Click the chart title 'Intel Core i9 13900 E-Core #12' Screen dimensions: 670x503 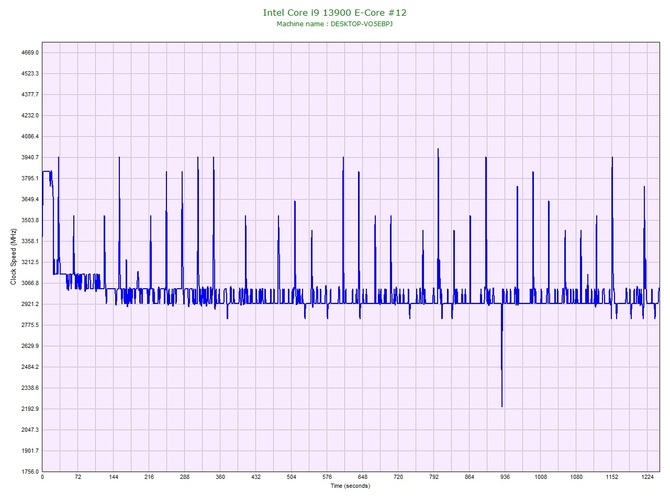(x=335, y=13)
